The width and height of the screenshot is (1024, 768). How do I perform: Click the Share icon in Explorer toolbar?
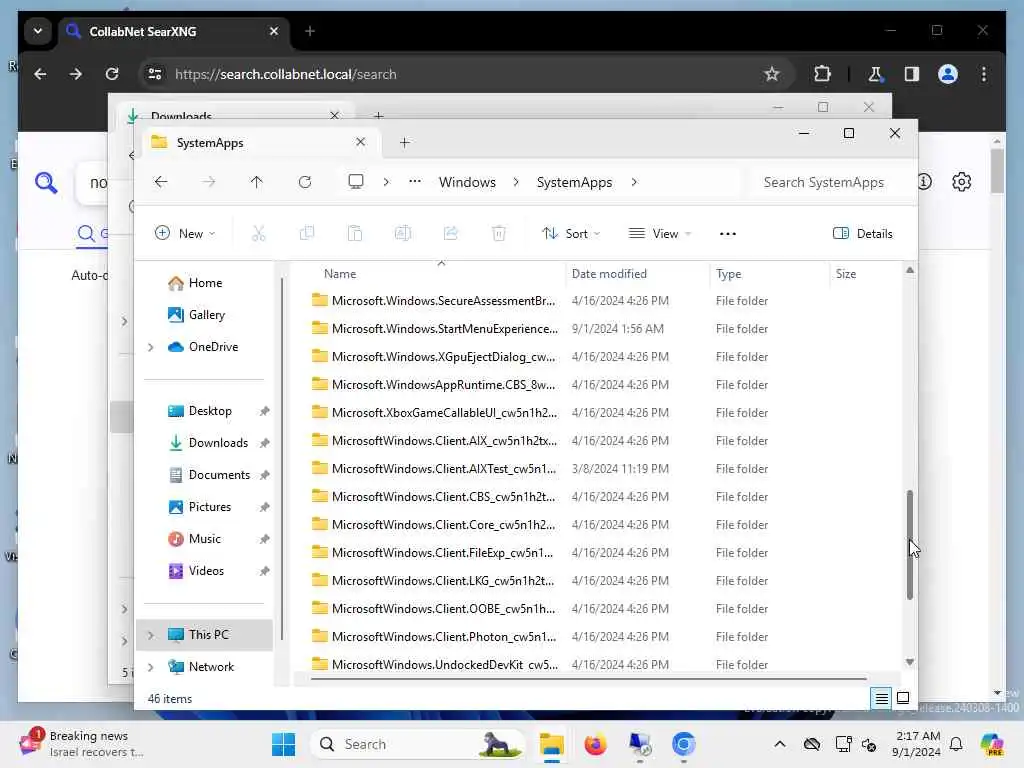click(451, 233)
